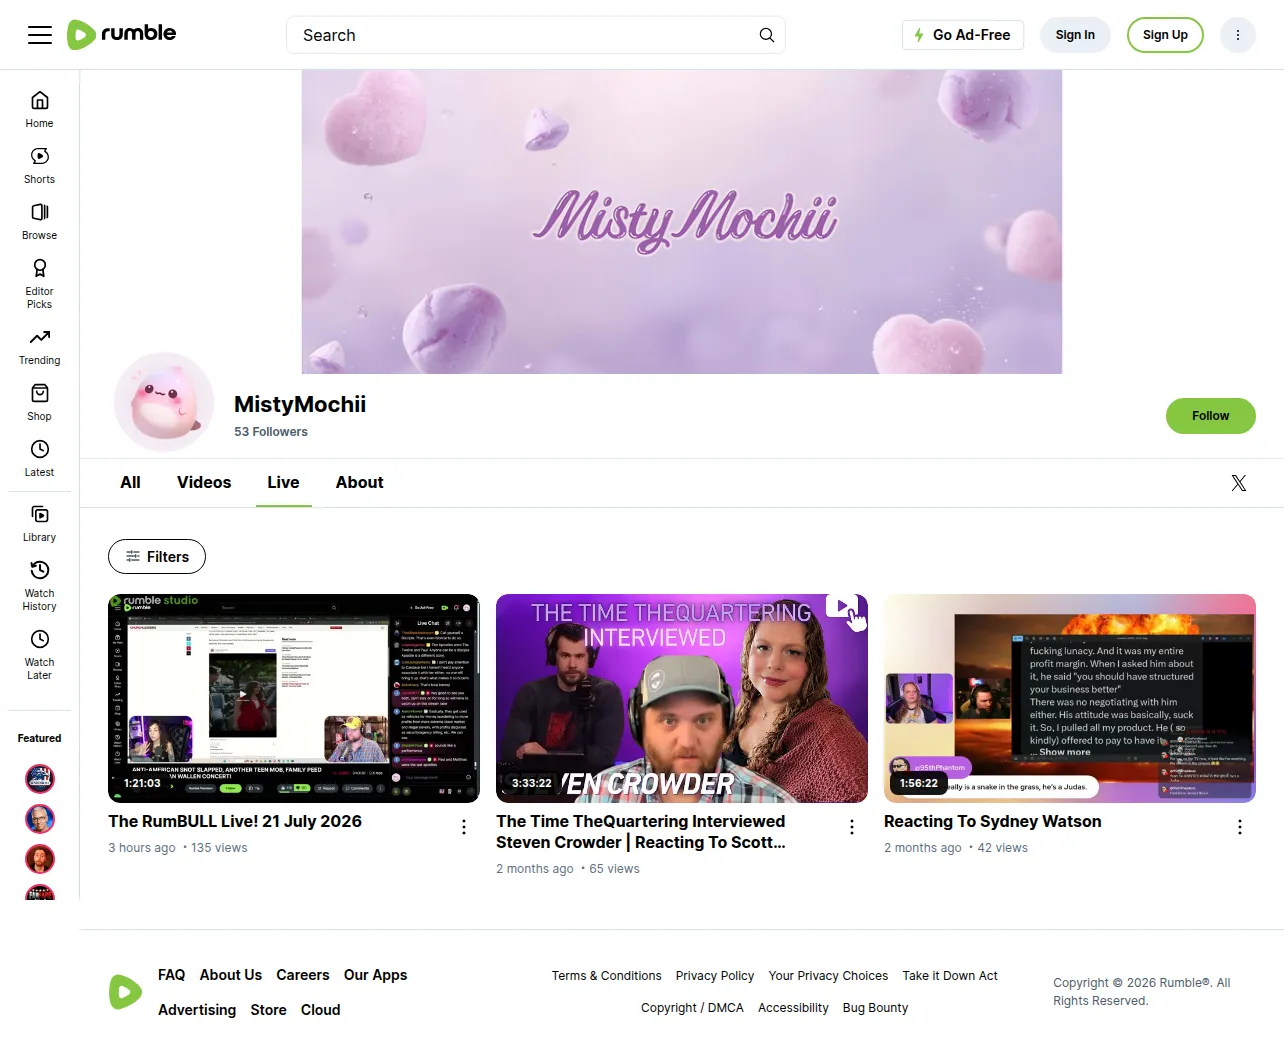Open Reacting To Sydney Watson thumbnail
1284x1053 pixels.
click(1070, 698)
